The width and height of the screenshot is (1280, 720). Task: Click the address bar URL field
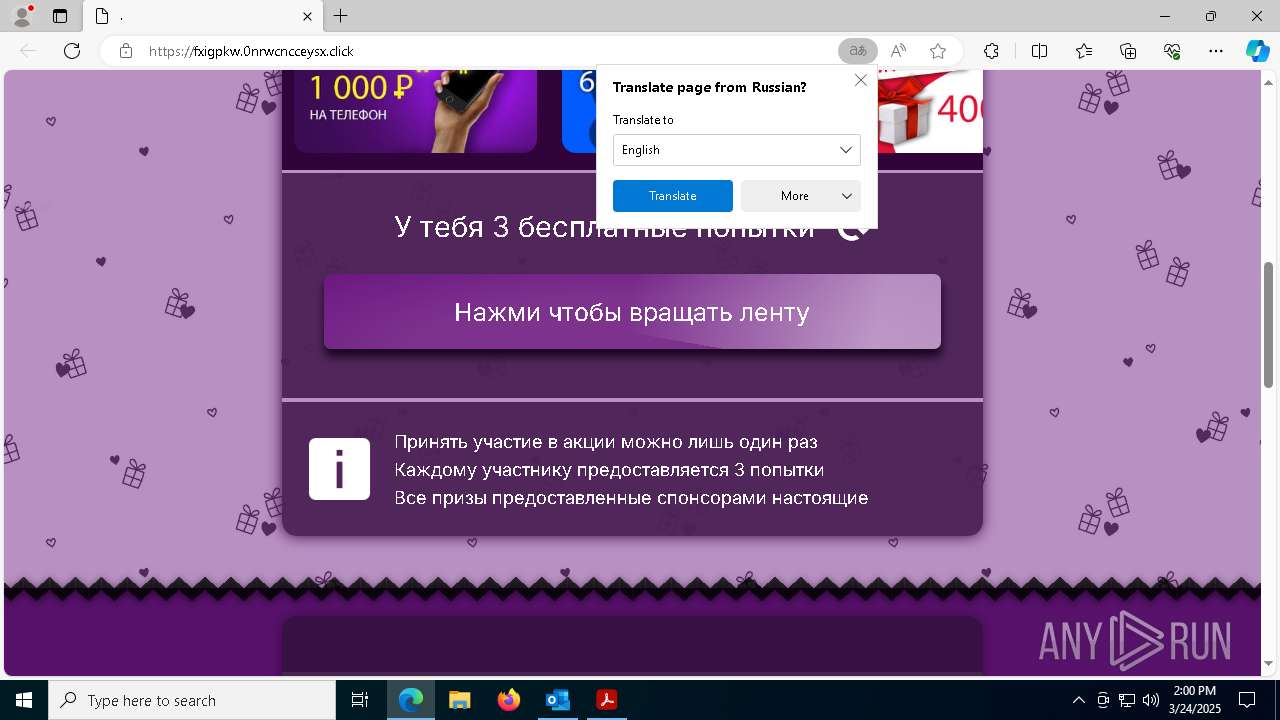[480, 51]
